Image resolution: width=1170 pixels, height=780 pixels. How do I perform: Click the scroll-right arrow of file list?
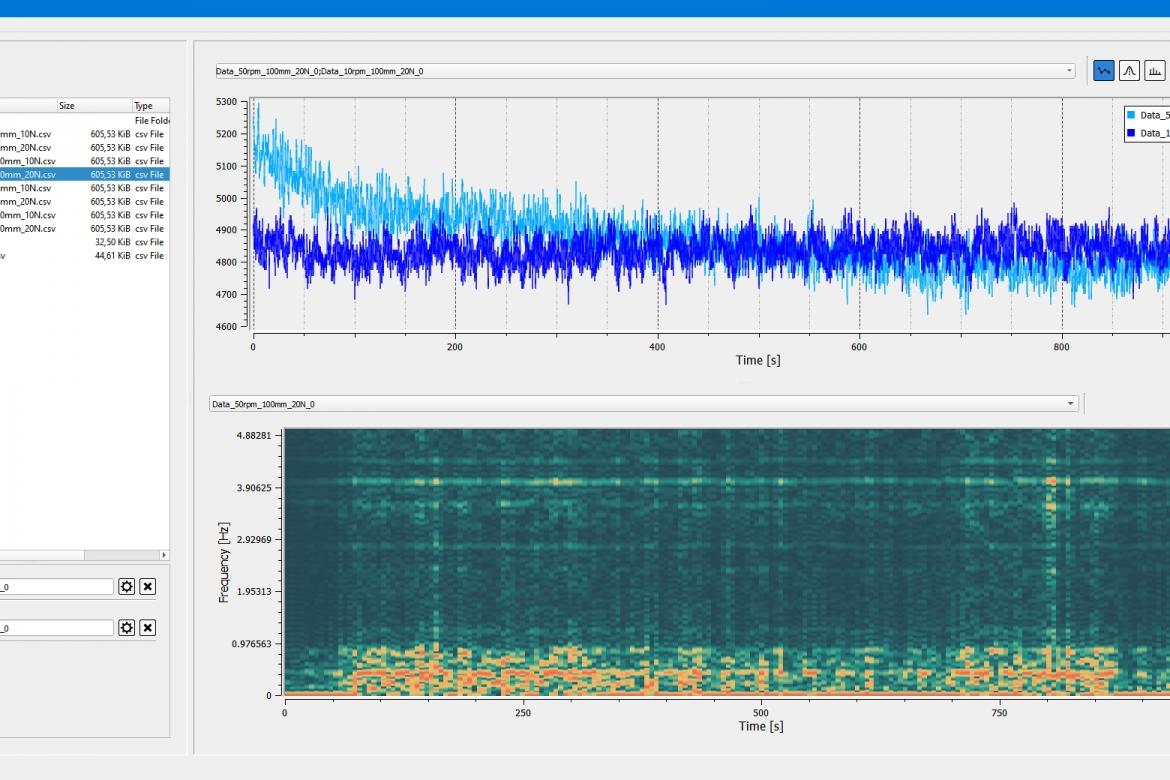tap(164, 555)
